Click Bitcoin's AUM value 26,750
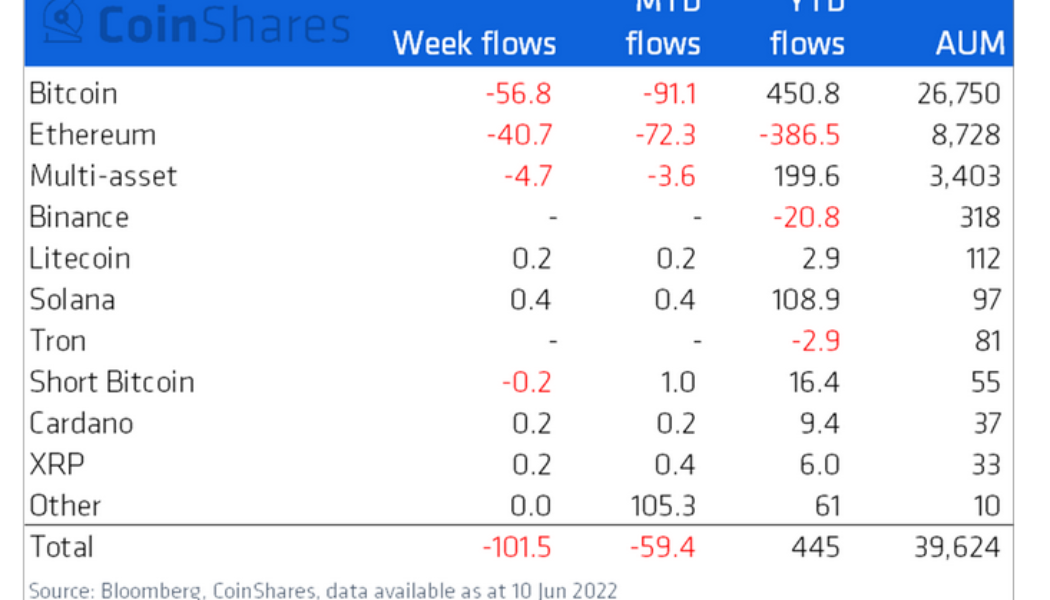This screenshot has width=1050, height=600. [958, 94]
